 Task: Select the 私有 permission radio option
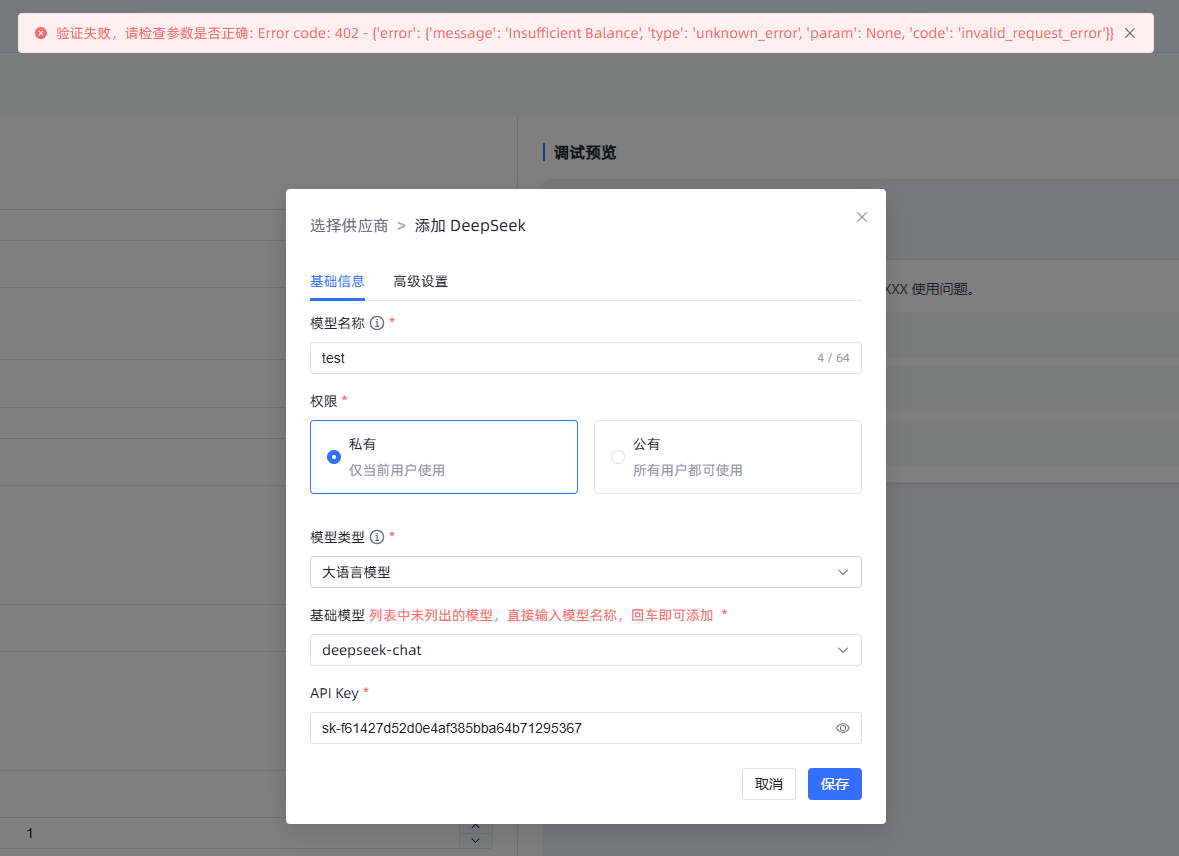pyautogui.click(x=444, y=457)
